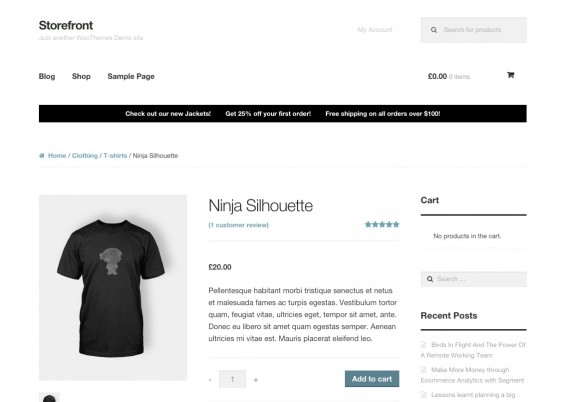Click the magnifier icon in product search

[434, 30]
